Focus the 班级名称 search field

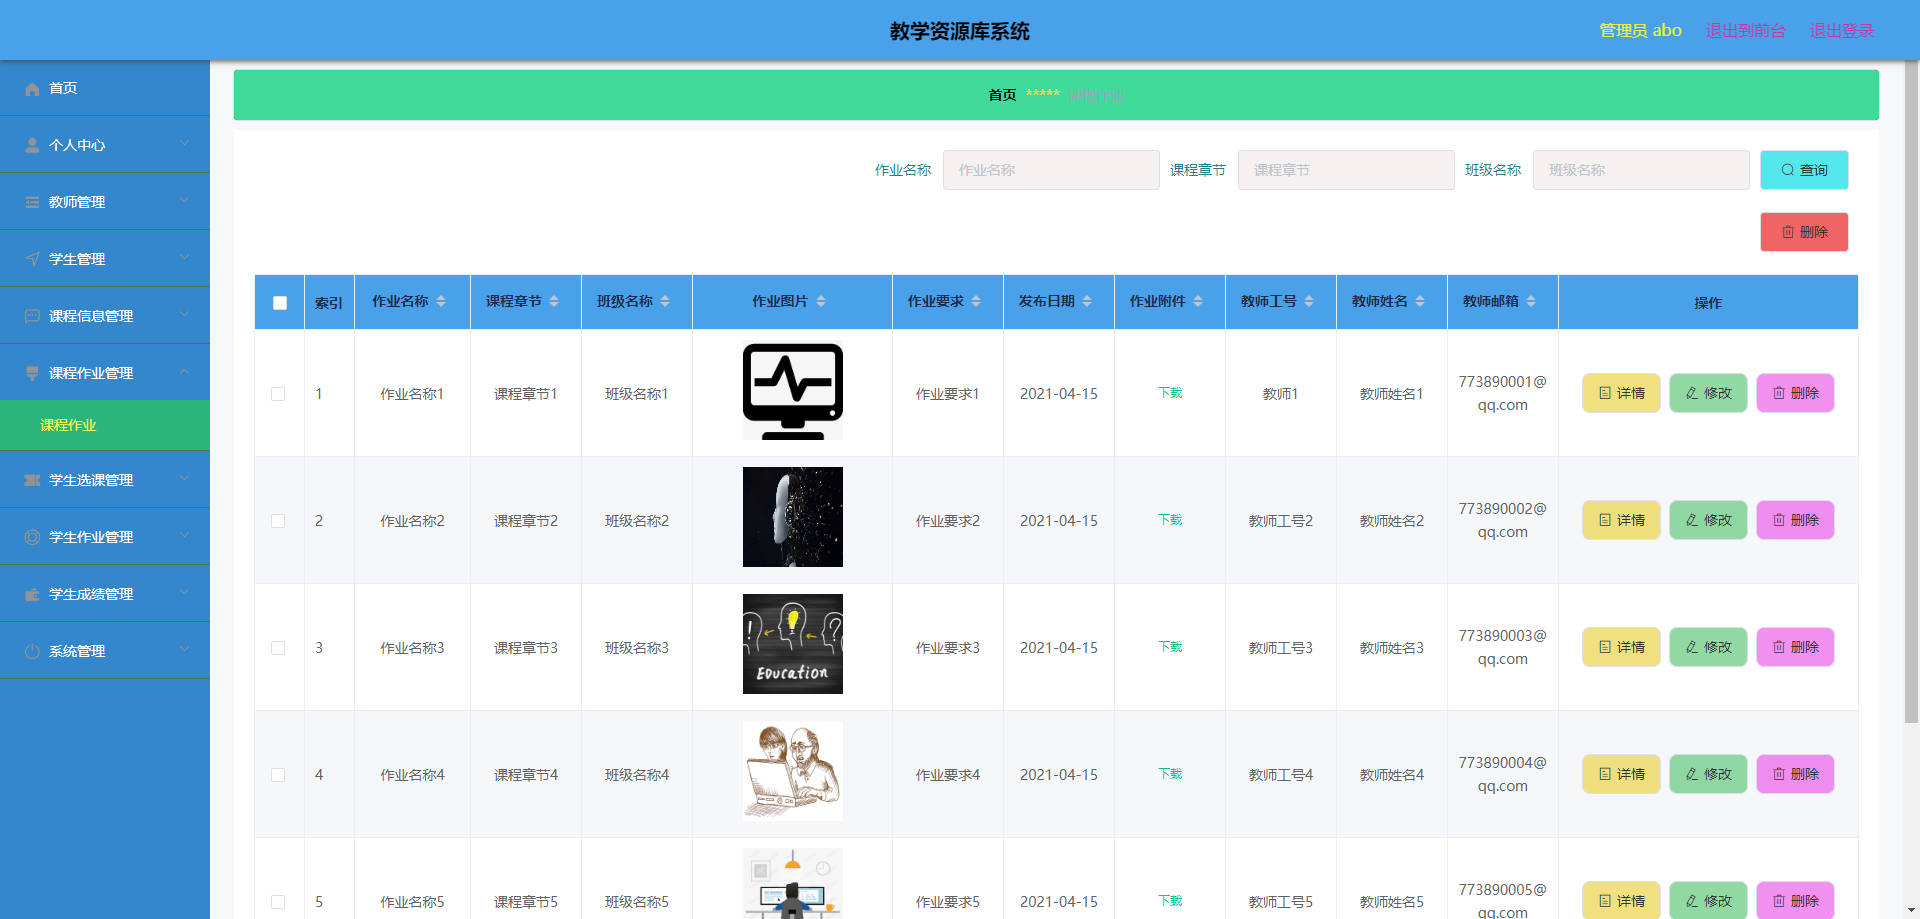point(1641,171)
